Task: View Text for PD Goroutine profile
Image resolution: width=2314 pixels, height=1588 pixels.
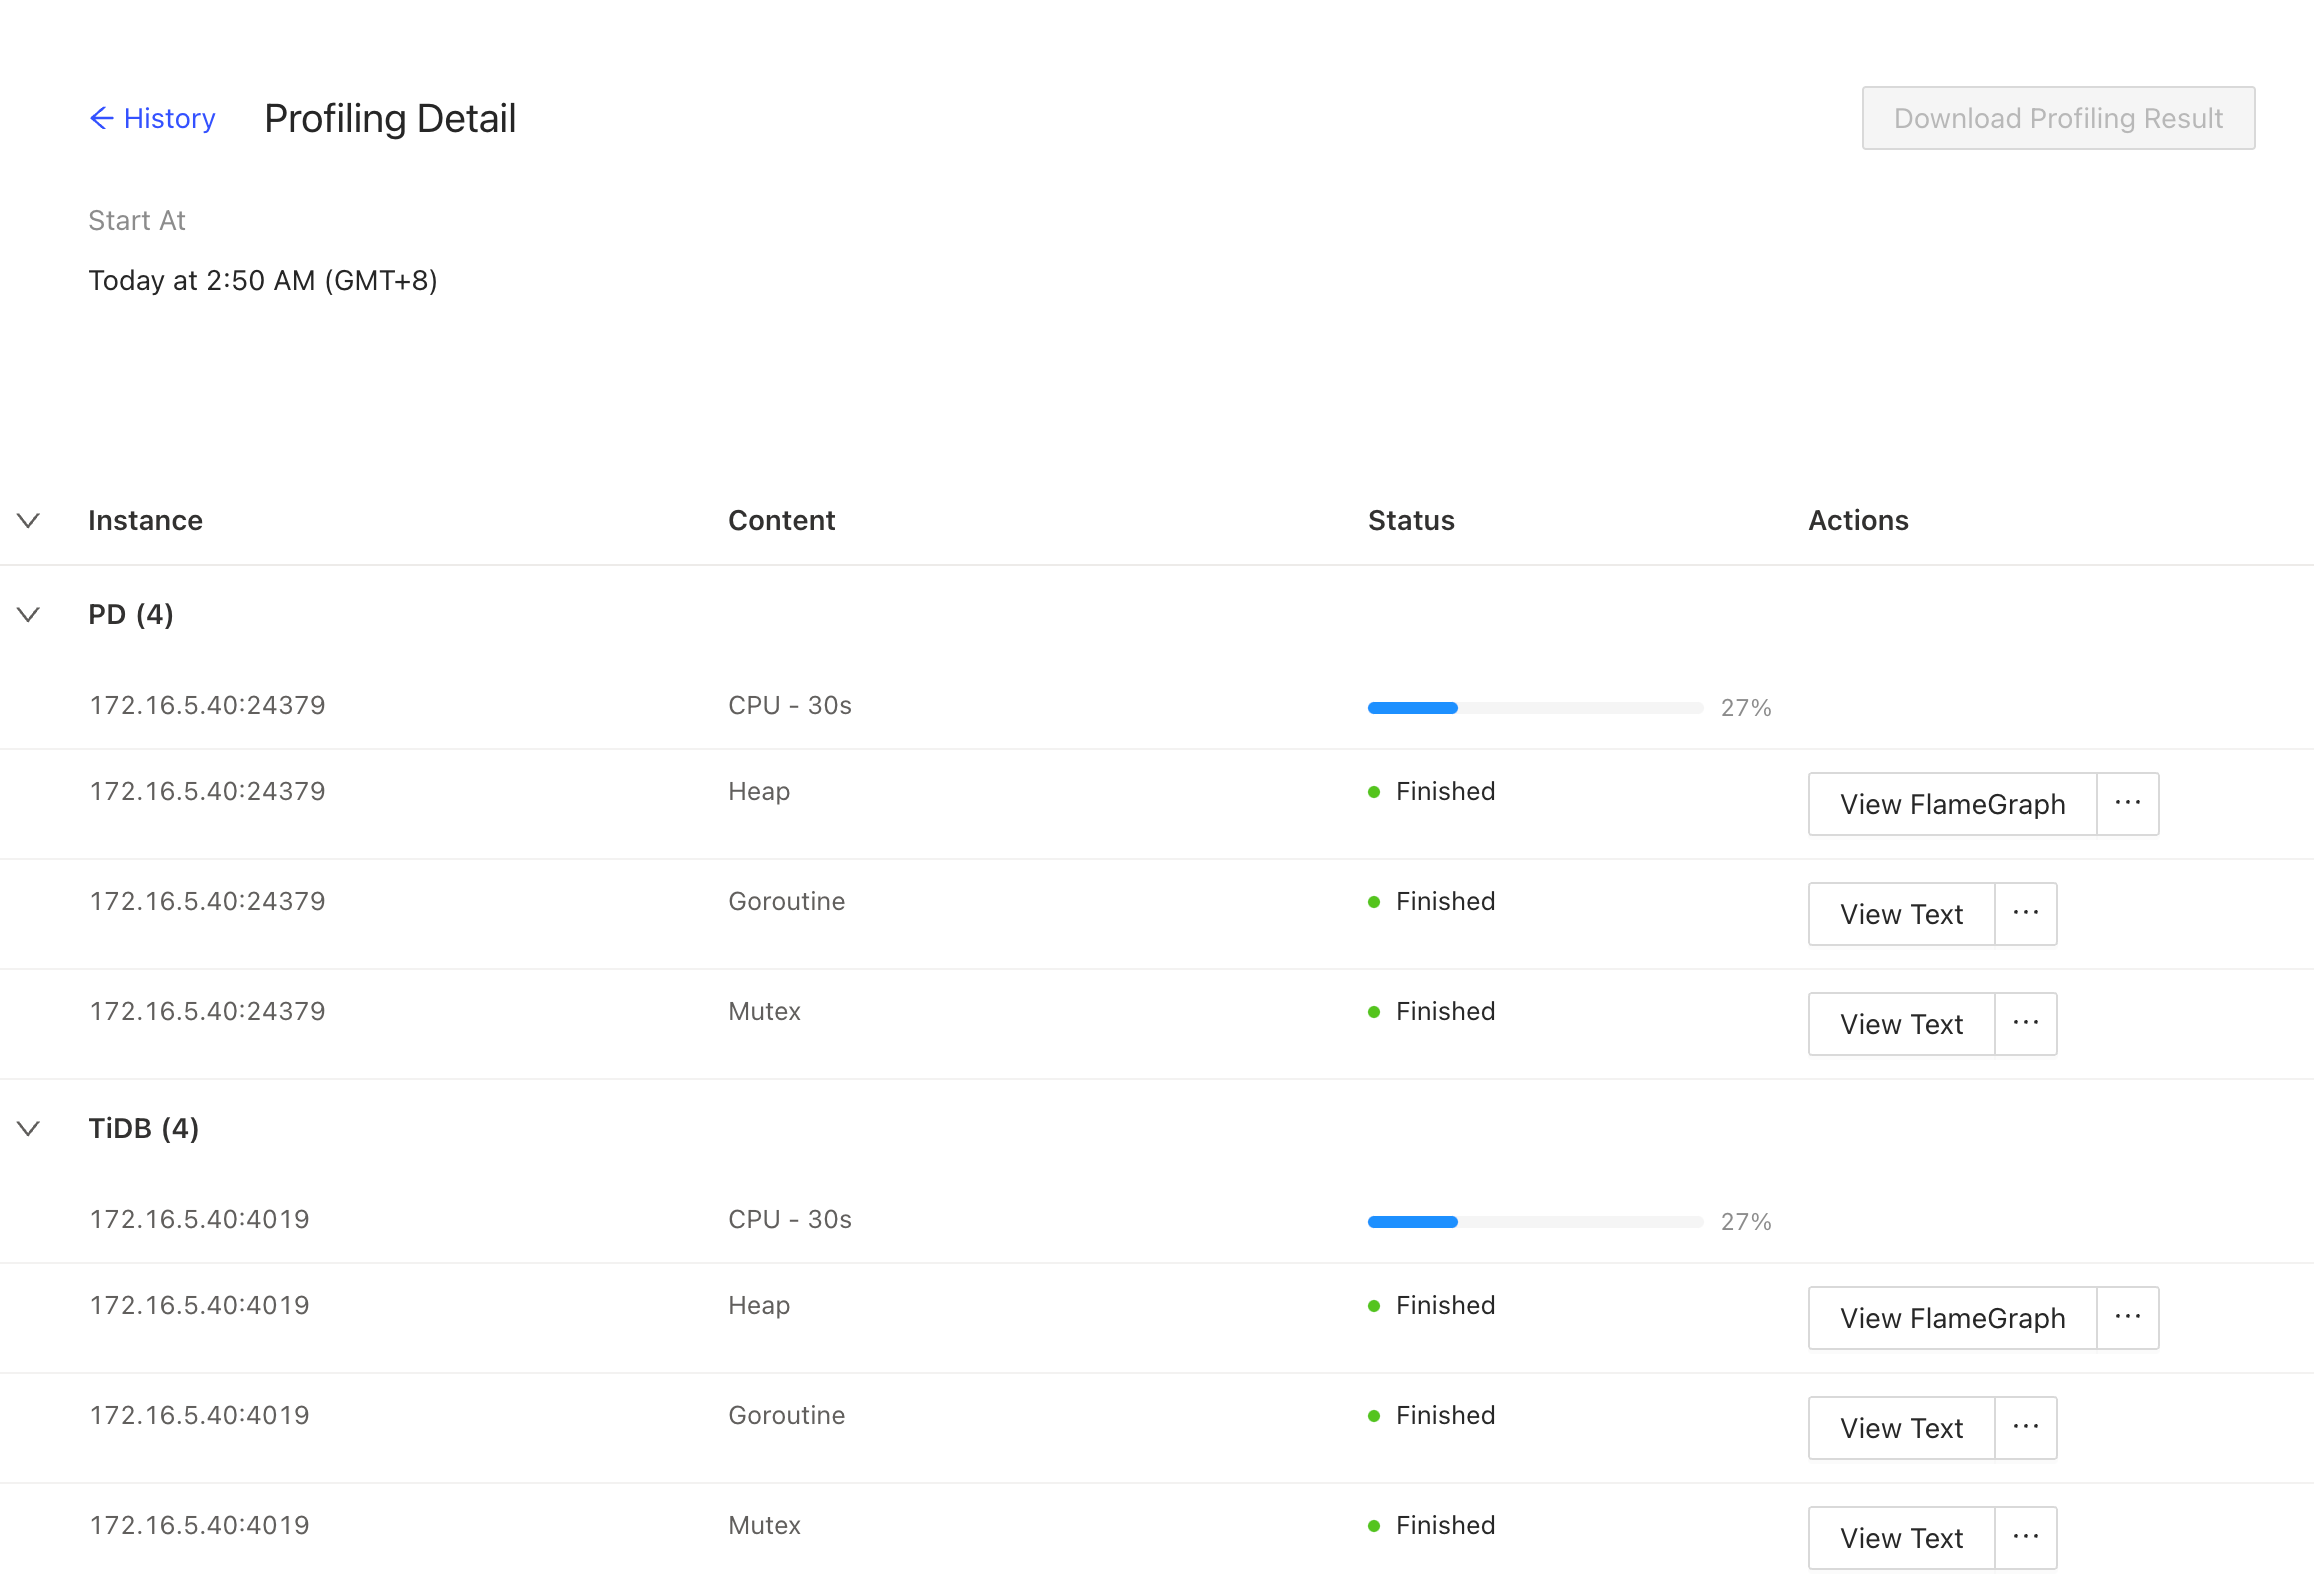Action: pyautogui.click(x=1900, y=914)
